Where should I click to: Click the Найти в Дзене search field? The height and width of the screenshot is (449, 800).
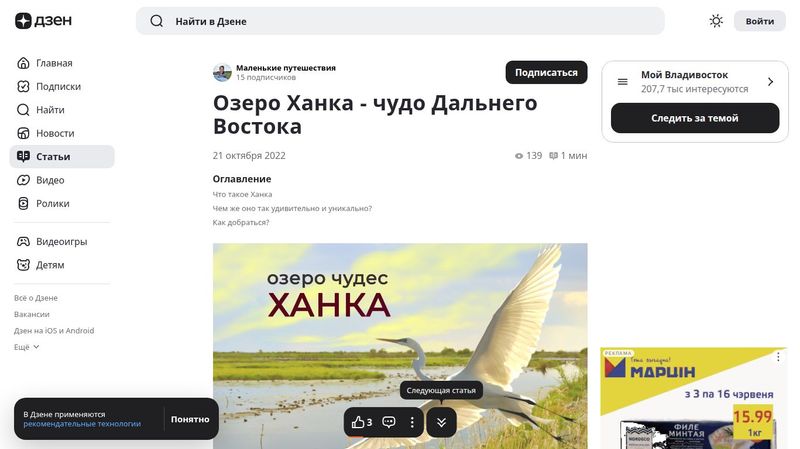point(400,21)
